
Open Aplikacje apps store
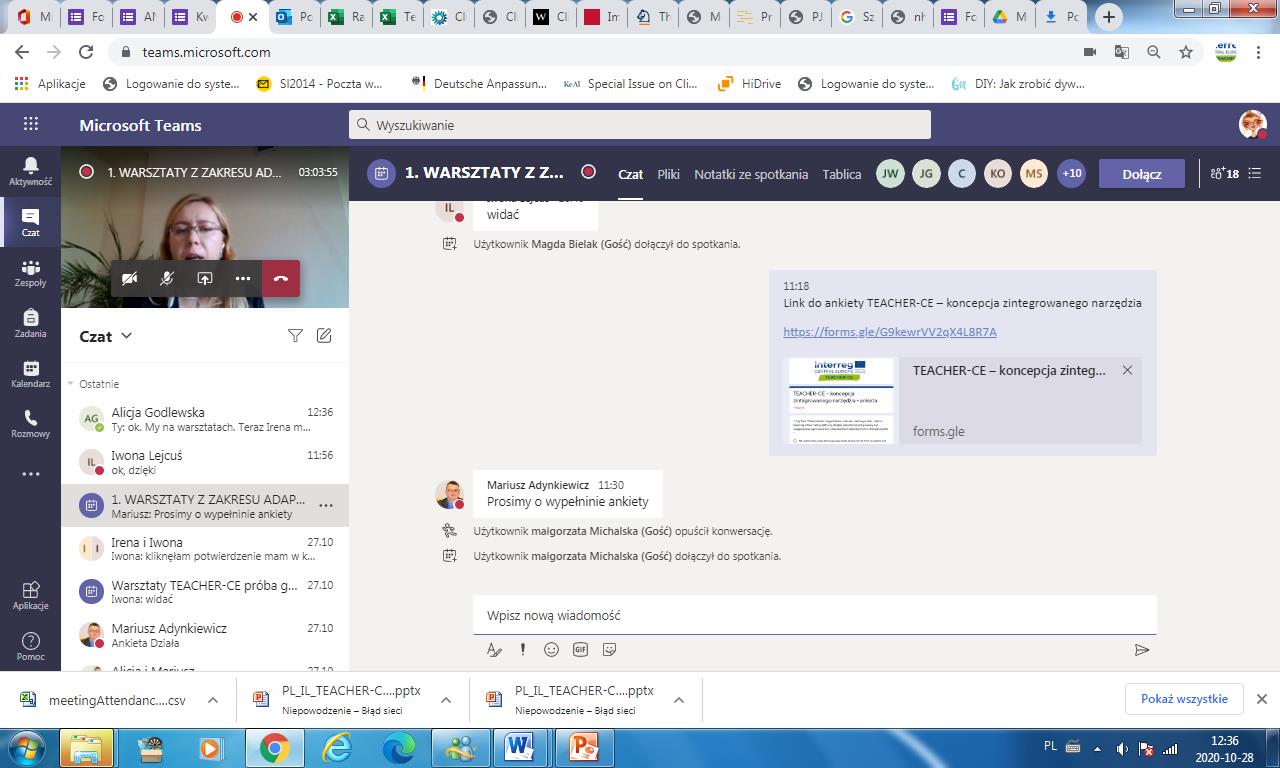(30, 596)
